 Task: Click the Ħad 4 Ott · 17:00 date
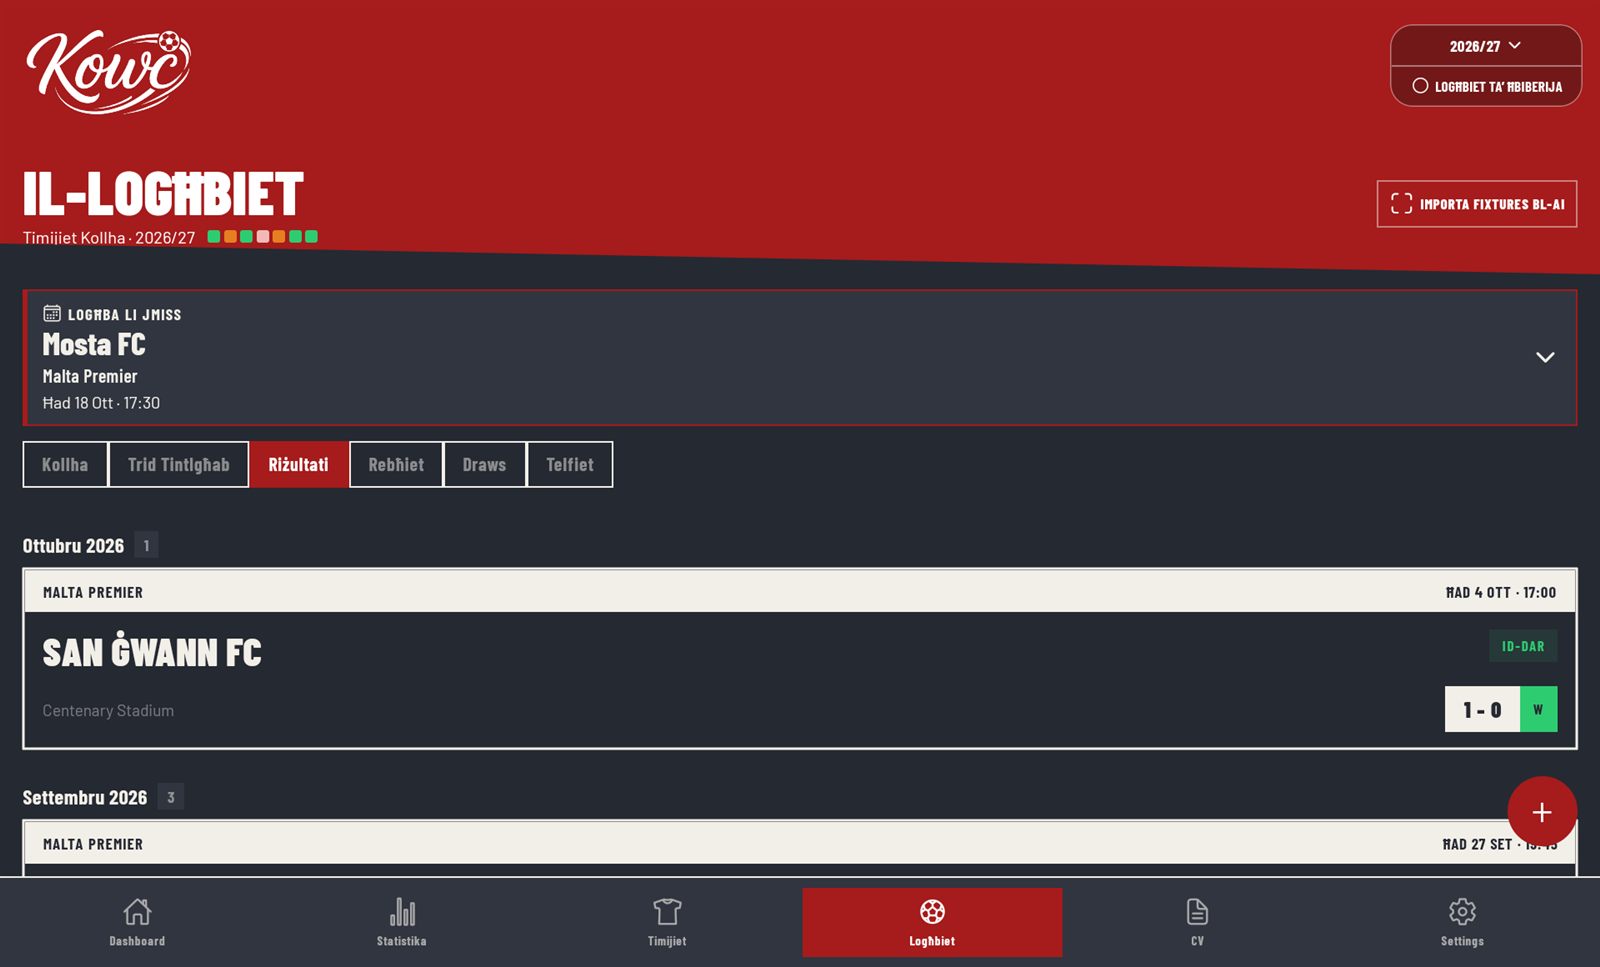pyautogui.click(x=1501, y=592)
